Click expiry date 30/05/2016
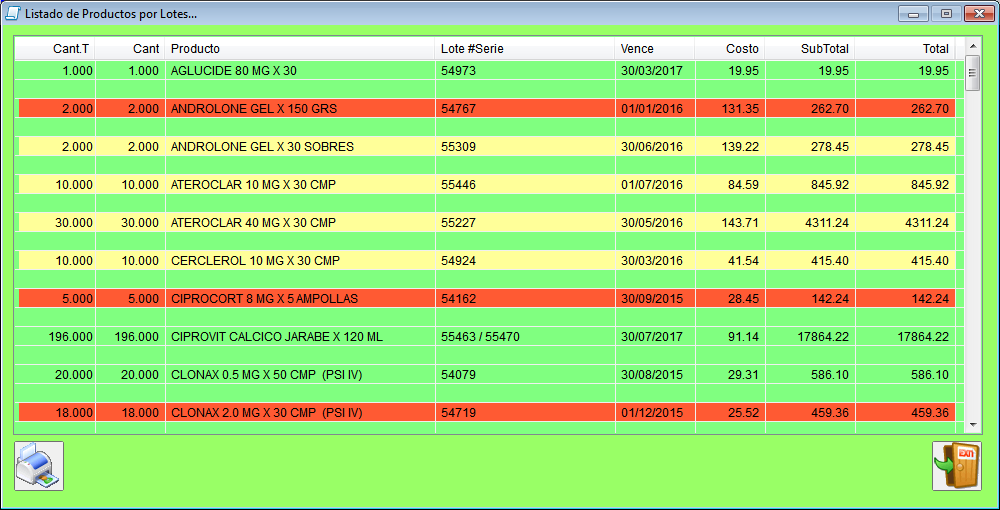 (652, 222)
